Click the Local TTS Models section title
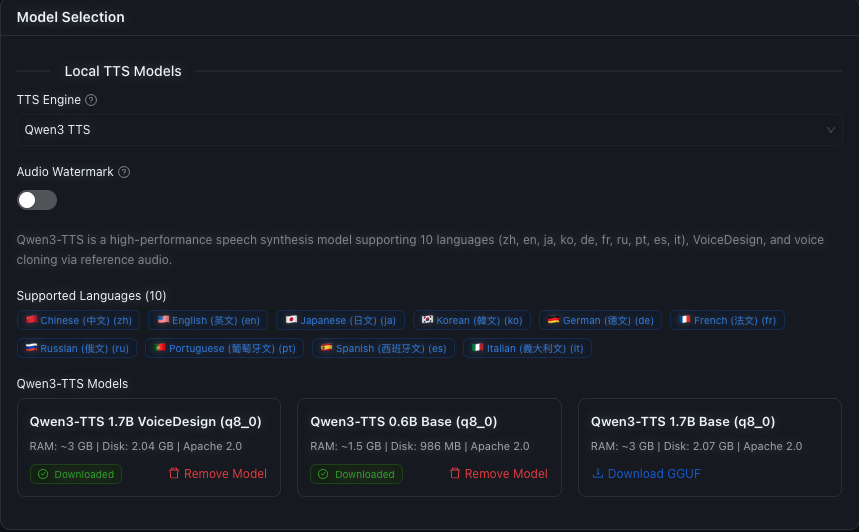Viewport: 859px width, 532px height. (123, 71)
